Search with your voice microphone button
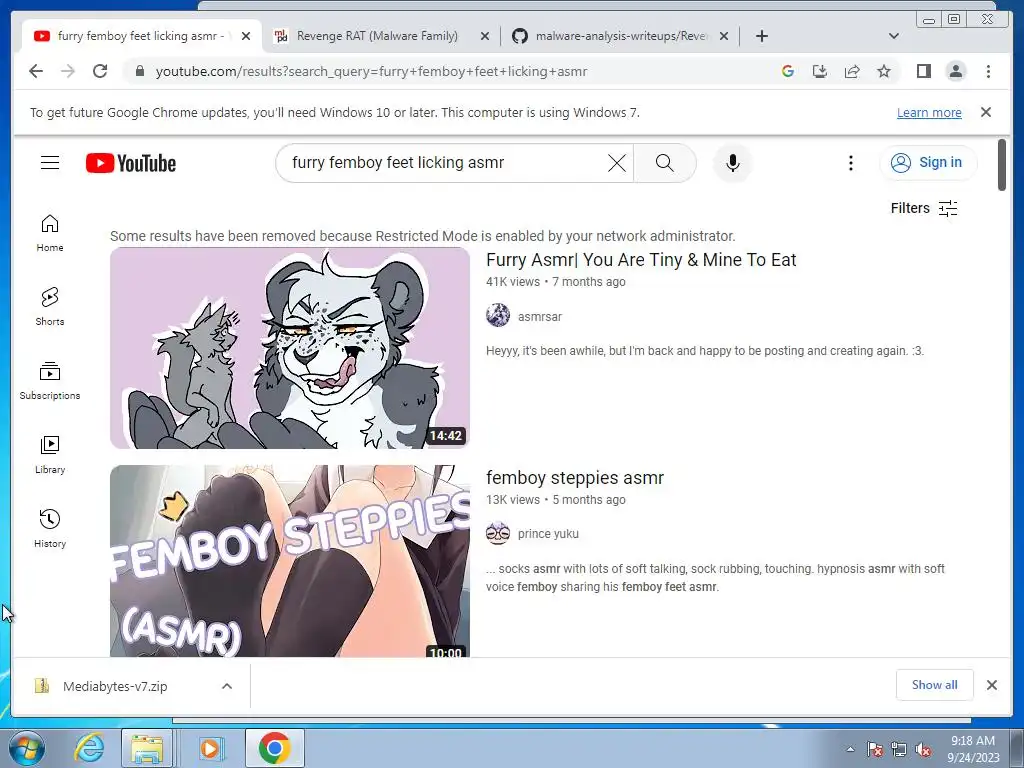This screenshot has height=768, width=1024. pyautogui.click(x=733, y=163)
